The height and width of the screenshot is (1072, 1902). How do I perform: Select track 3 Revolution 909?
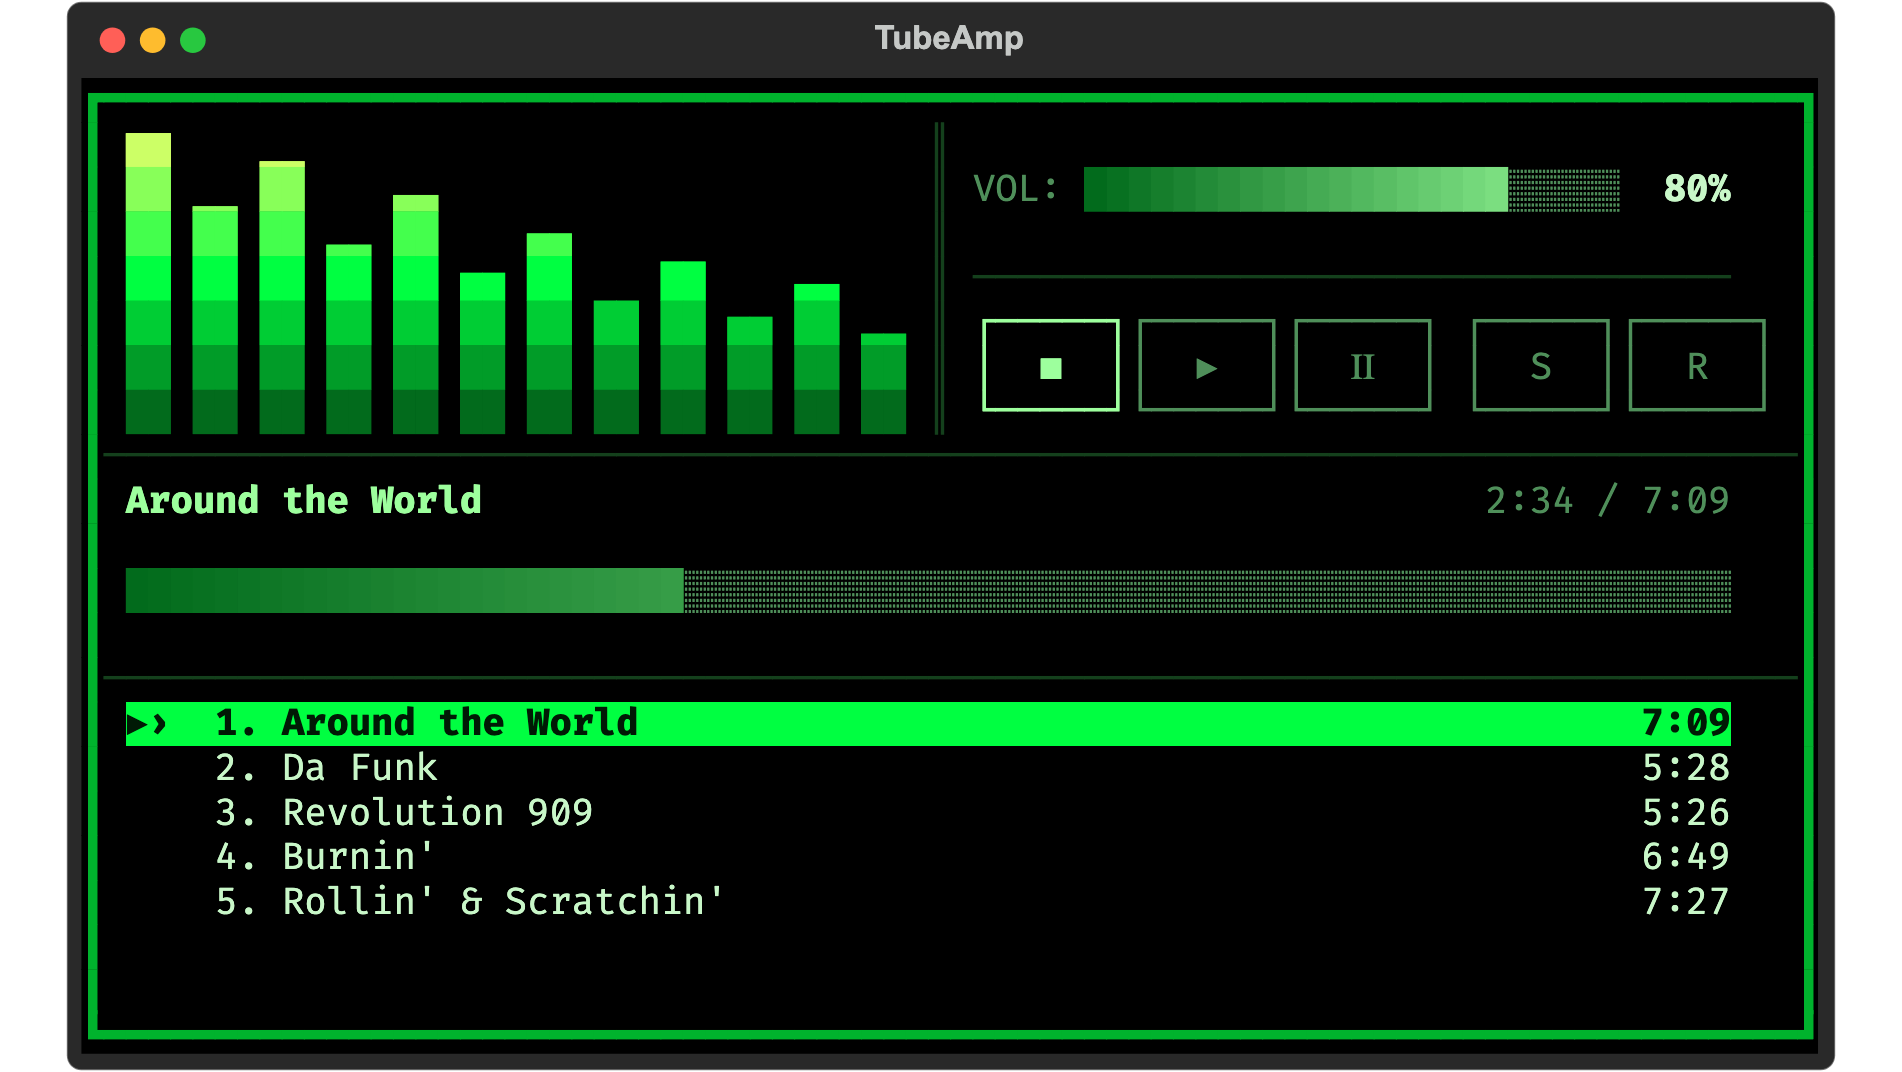click(928, 812)
